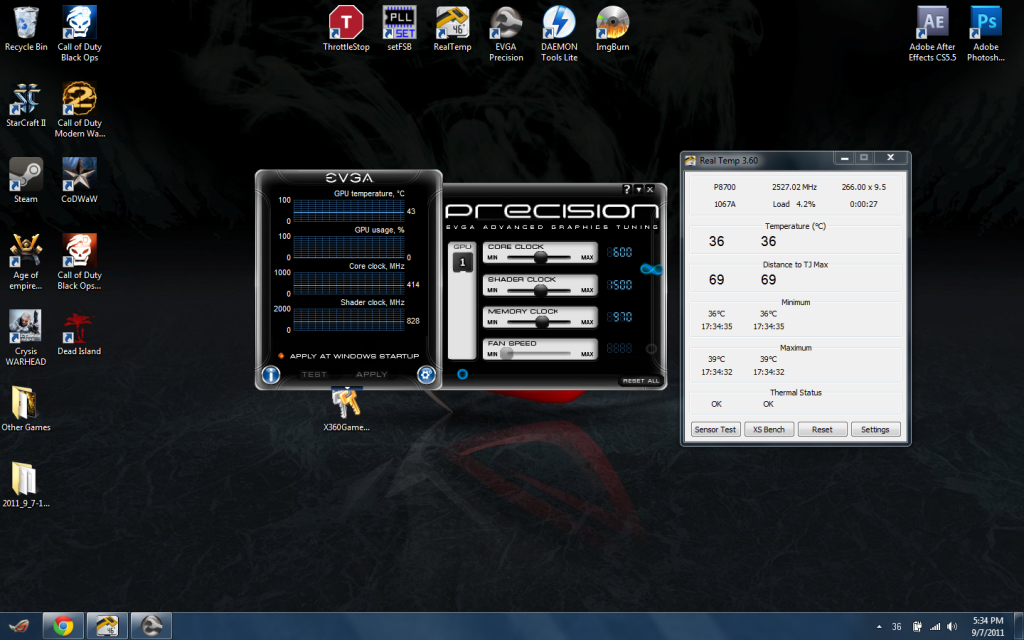Open the EVGA Precision dropdown arrow menu

click(639, 189)
